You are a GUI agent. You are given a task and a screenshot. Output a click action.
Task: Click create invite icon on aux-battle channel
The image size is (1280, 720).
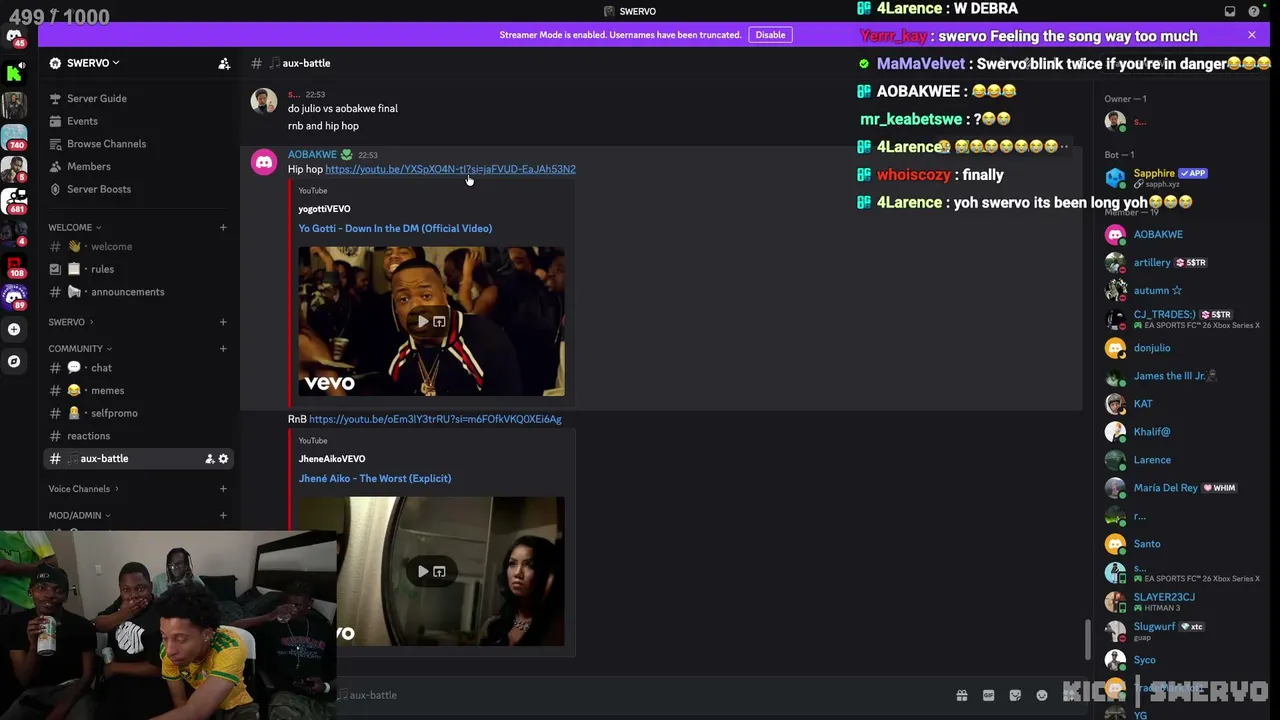209,458
